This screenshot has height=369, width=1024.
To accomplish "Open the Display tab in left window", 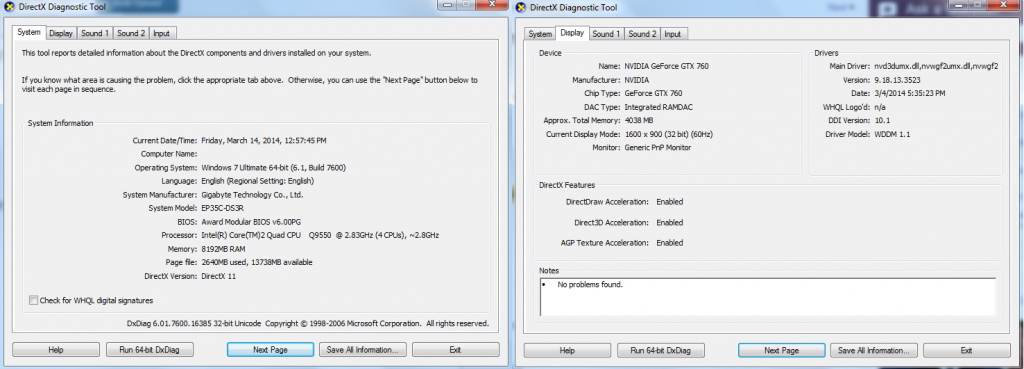I will coord(61,33).
